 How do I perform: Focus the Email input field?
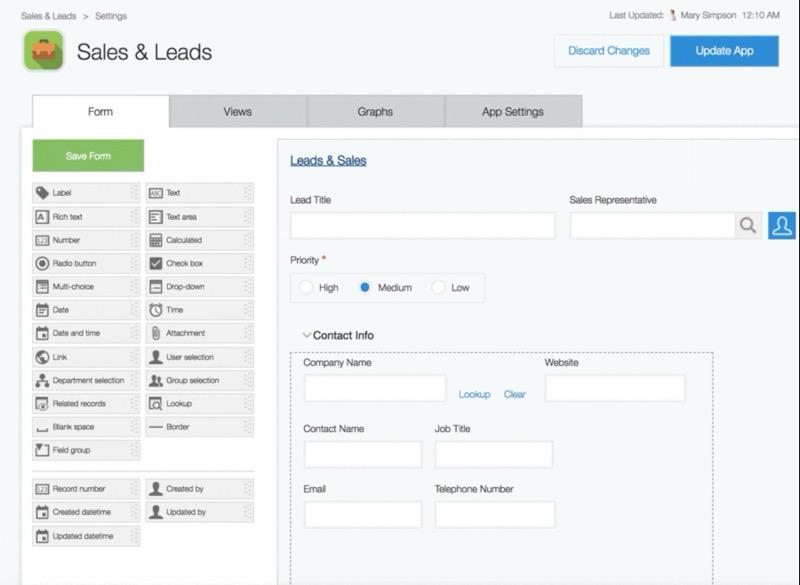(363, 515)
